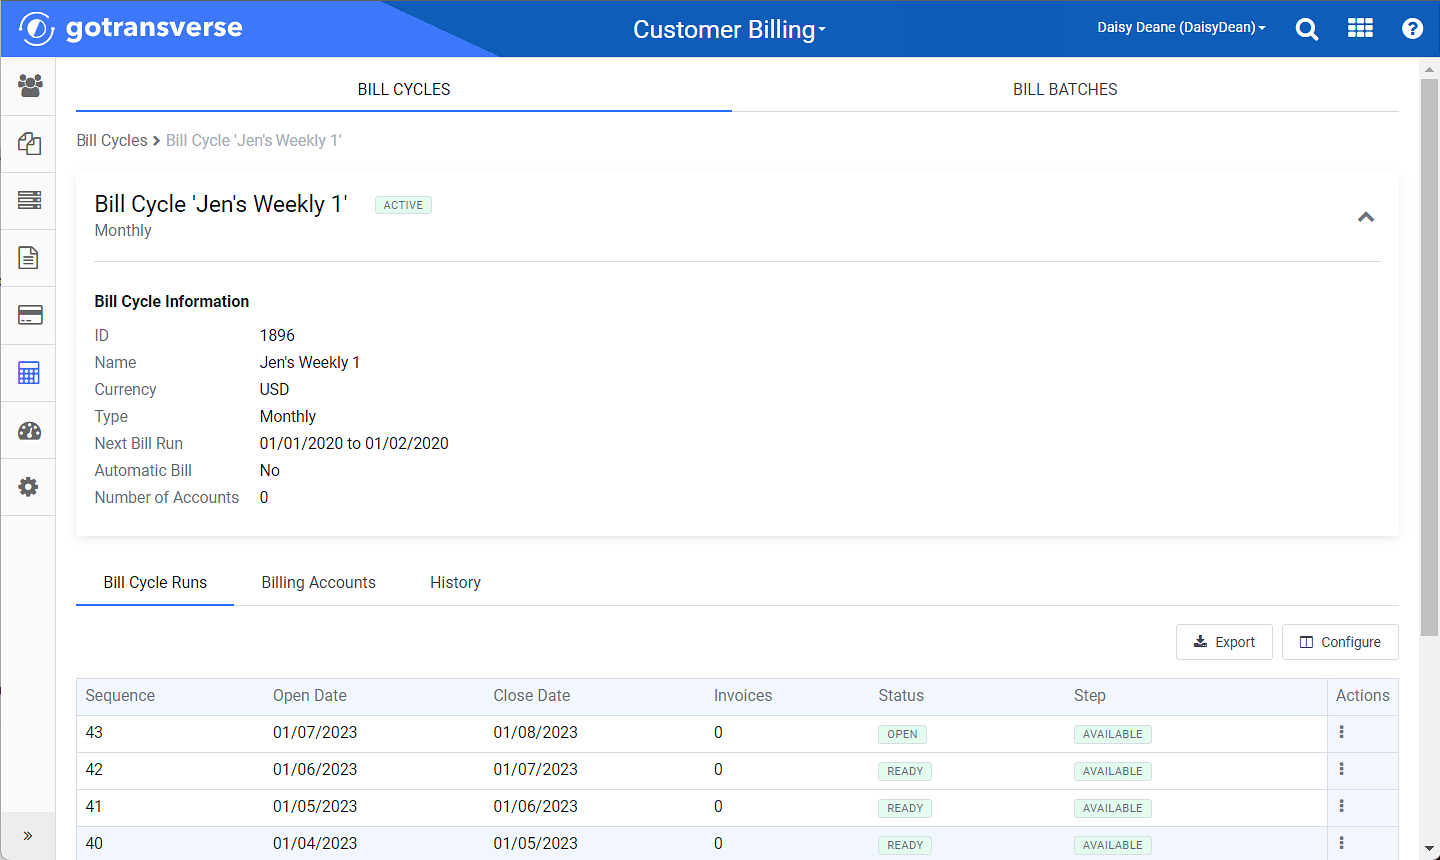This screenshot has height=860, width=1440.
Task: Click close date 01/05/2023 in row 40
Action: pos(536,844)
